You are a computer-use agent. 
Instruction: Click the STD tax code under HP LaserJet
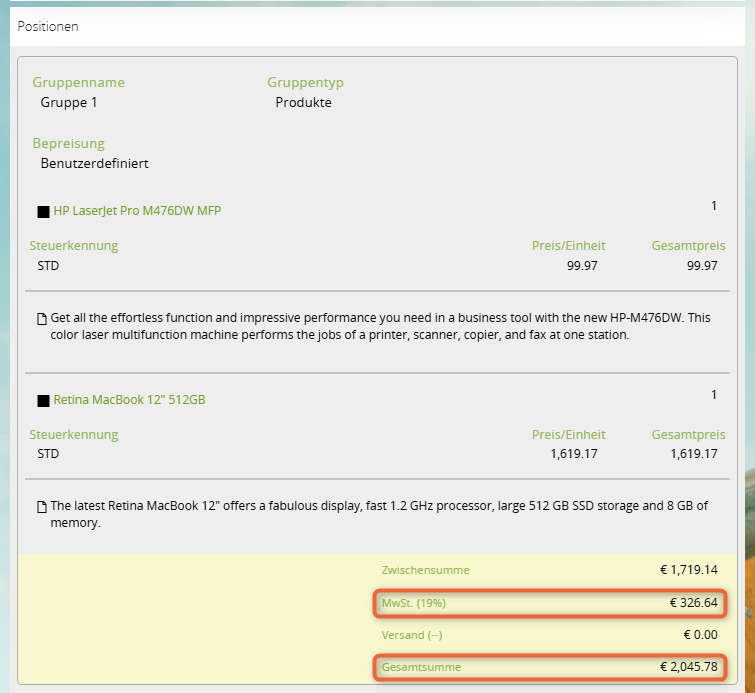tap(48, 266)
